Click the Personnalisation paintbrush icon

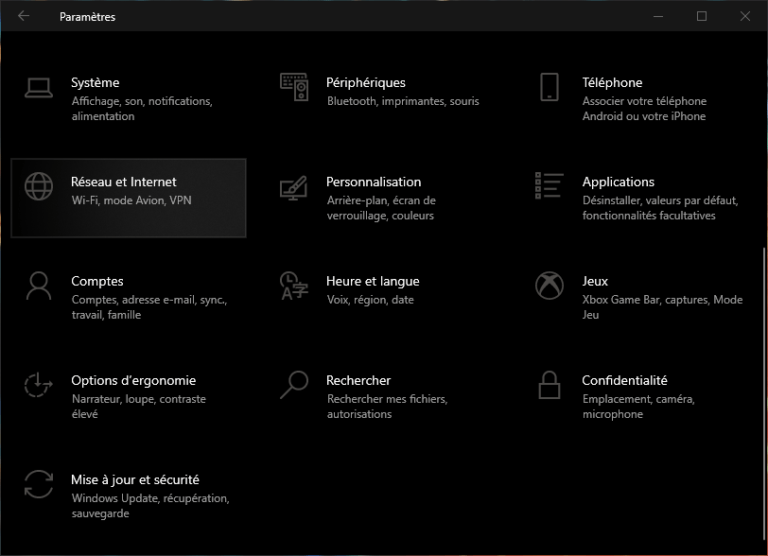click(294, 188)
